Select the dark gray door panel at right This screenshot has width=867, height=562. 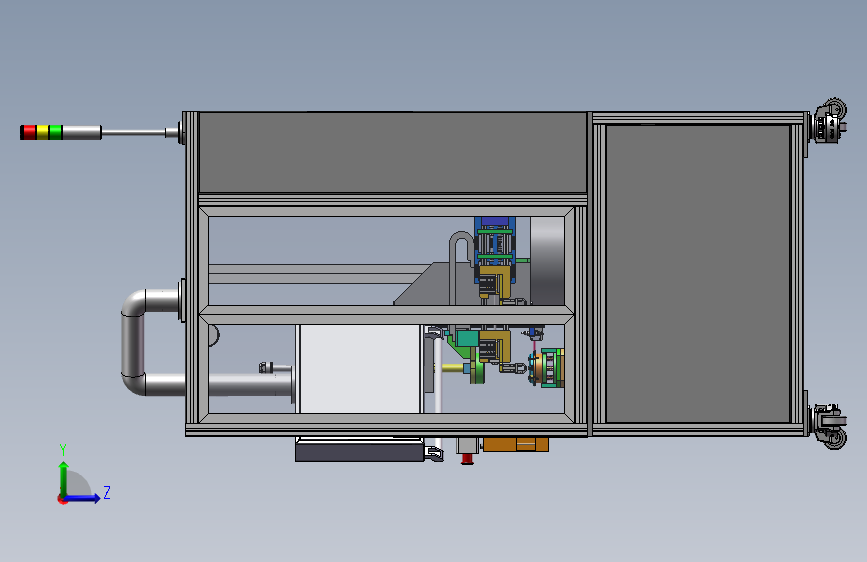[698, 274]
